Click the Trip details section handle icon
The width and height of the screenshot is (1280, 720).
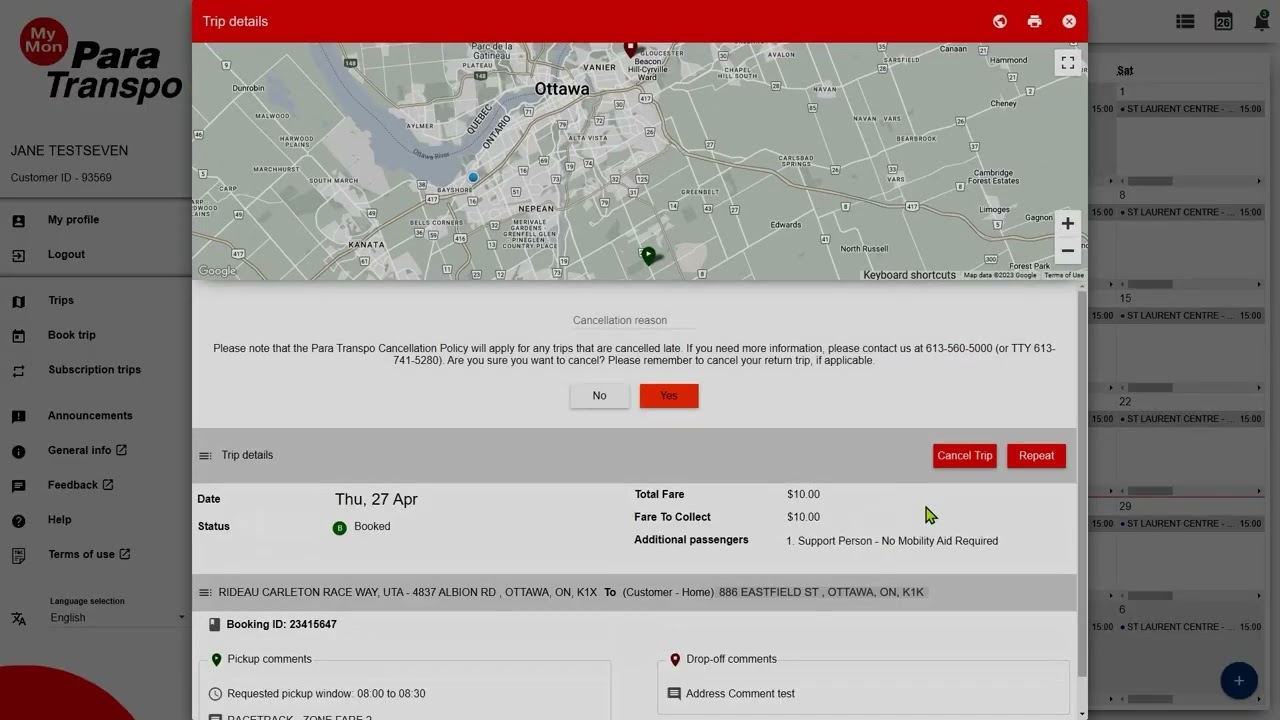coord(205,456)
